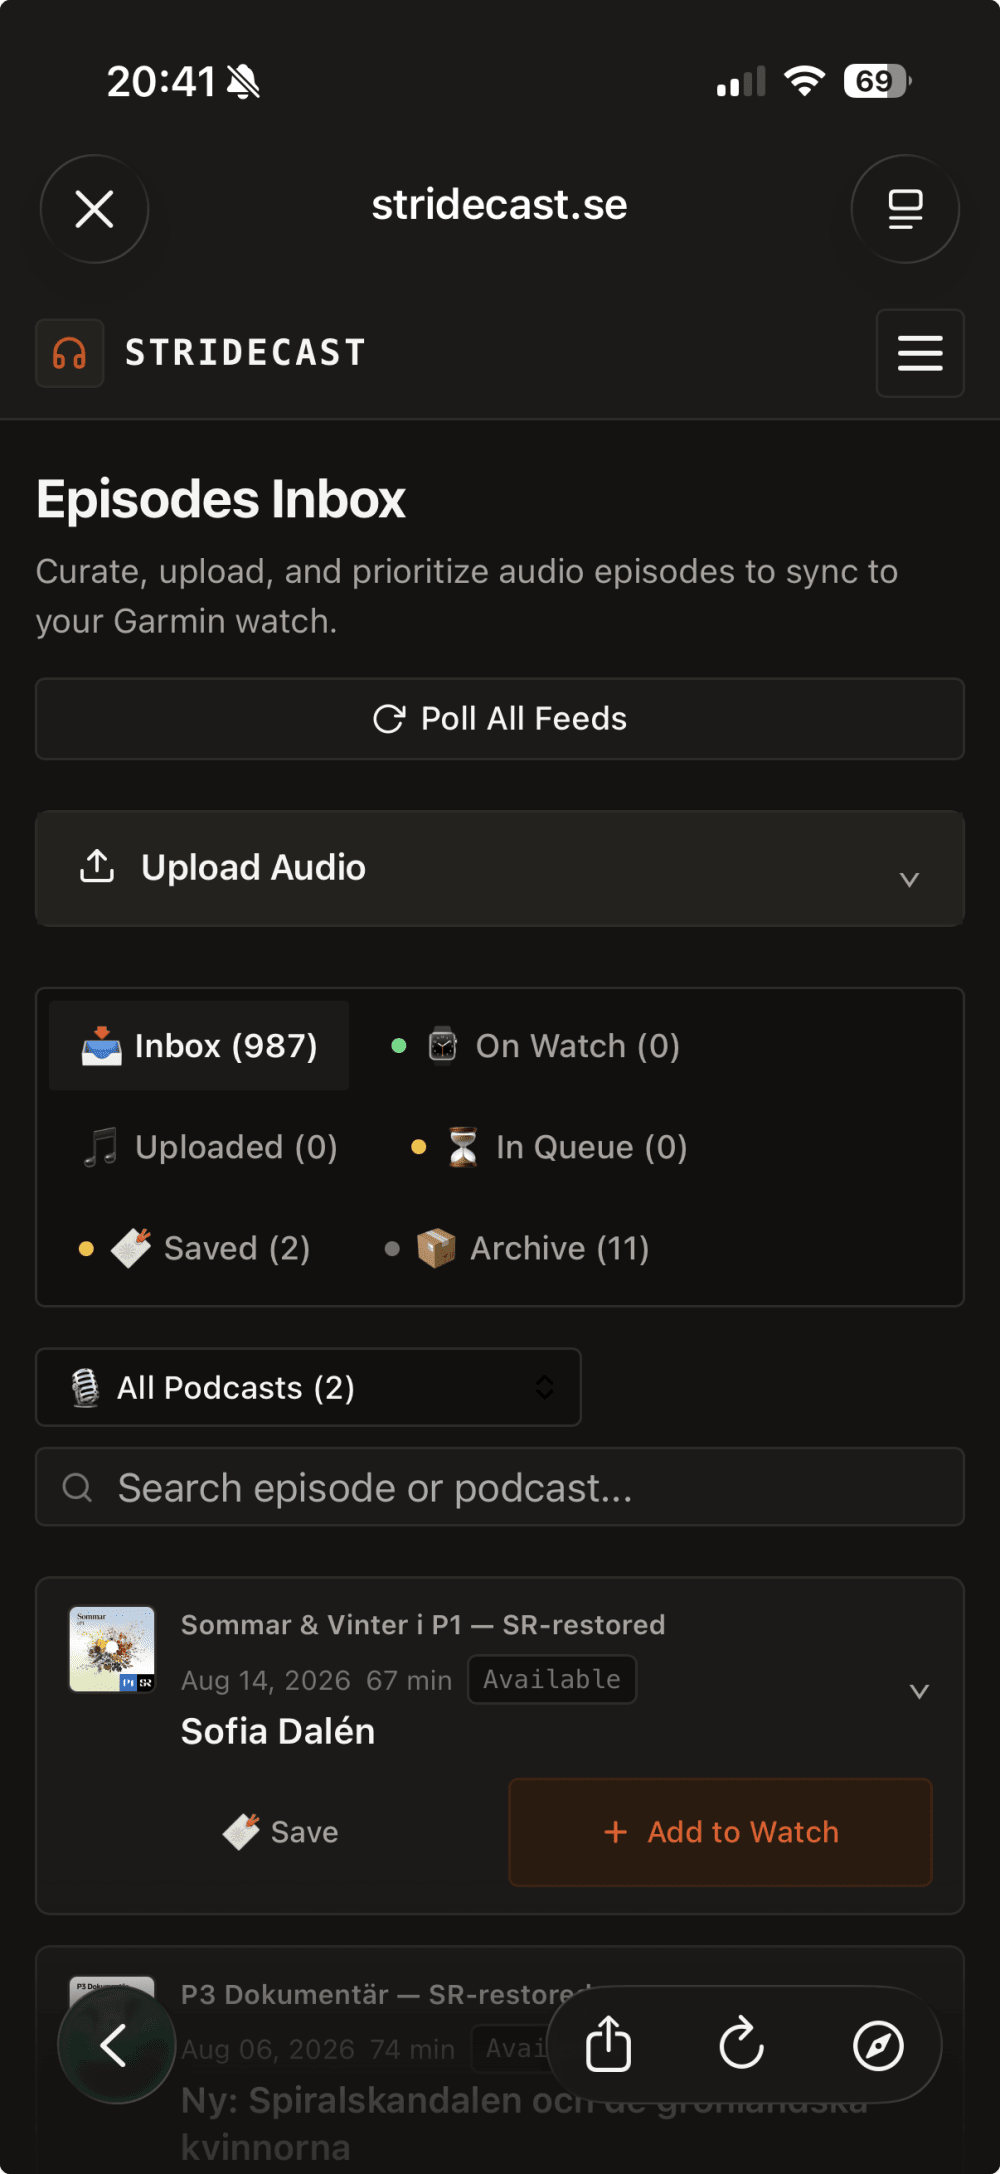Close the in-app browser with X
Image resolution: width=1000 pixels, height=2174 pixels.
94,209
